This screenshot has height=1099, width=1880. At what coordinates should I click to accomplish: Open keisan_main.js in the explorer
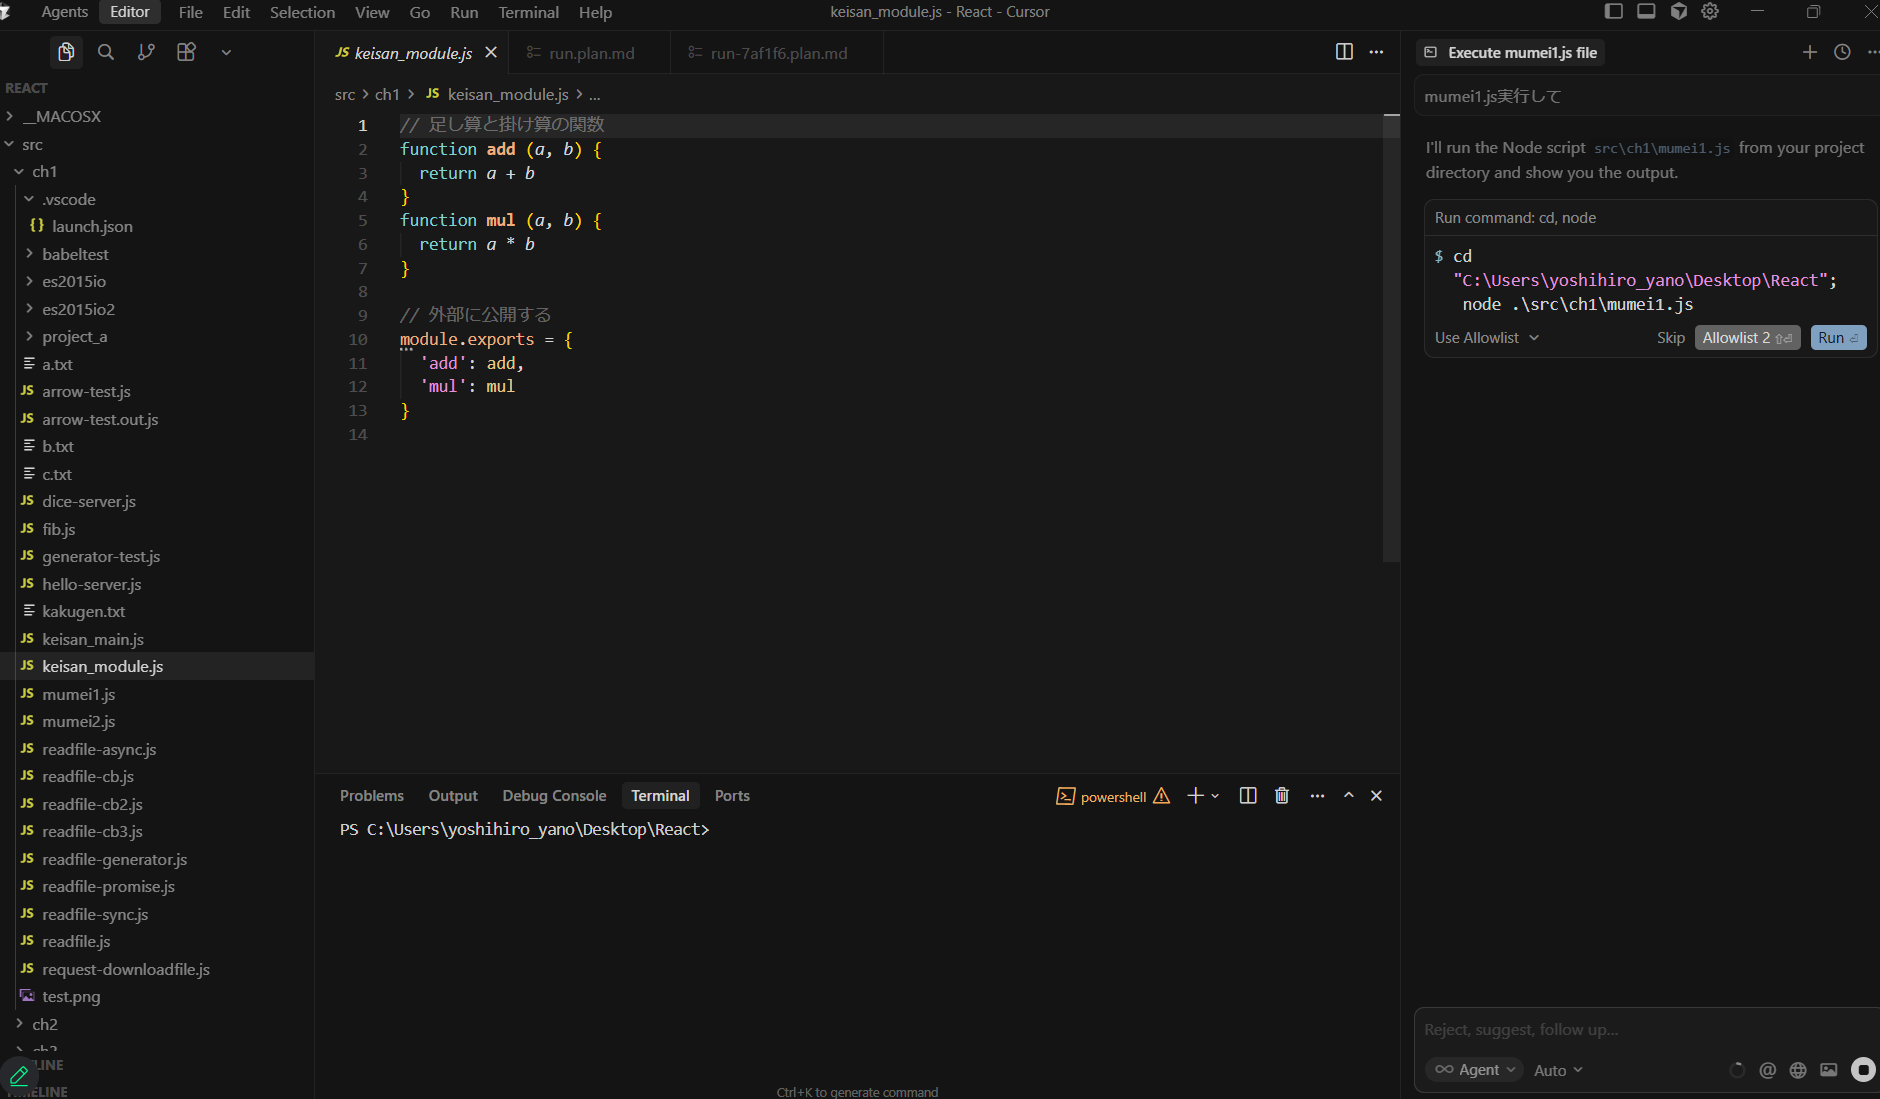coord(157,640)
